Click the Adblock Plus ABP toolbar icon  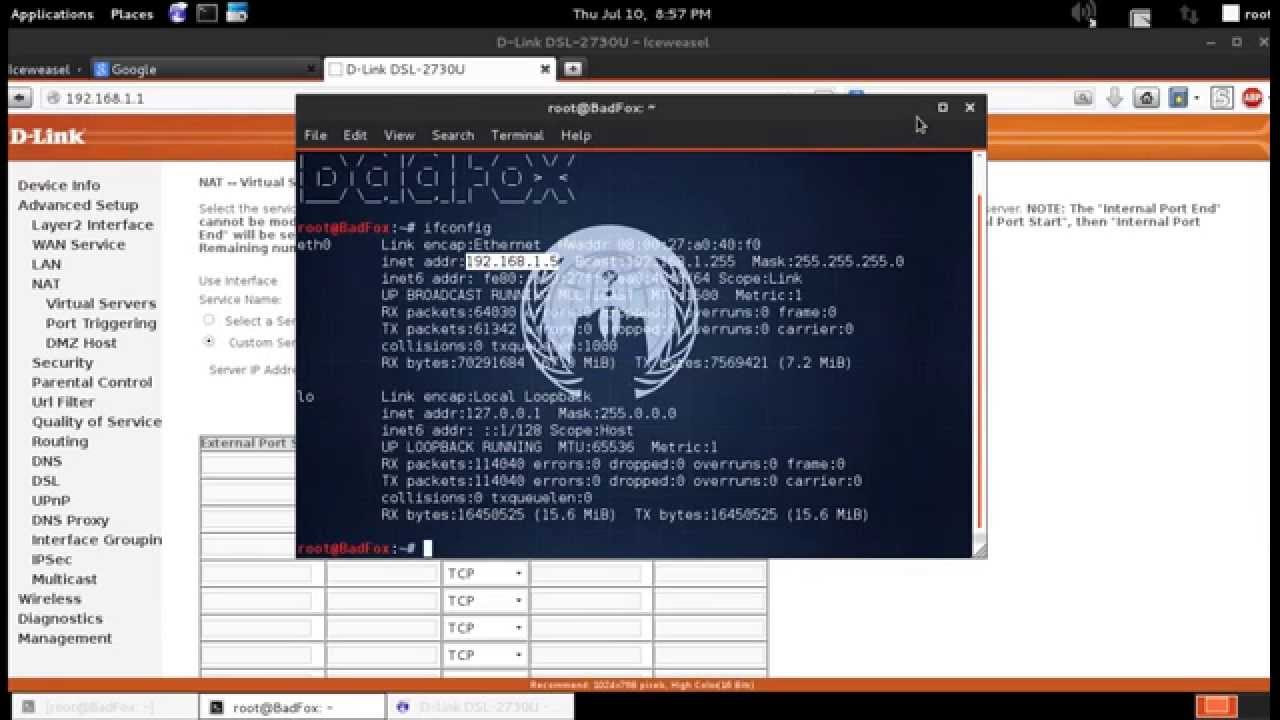click(1252, 98)
